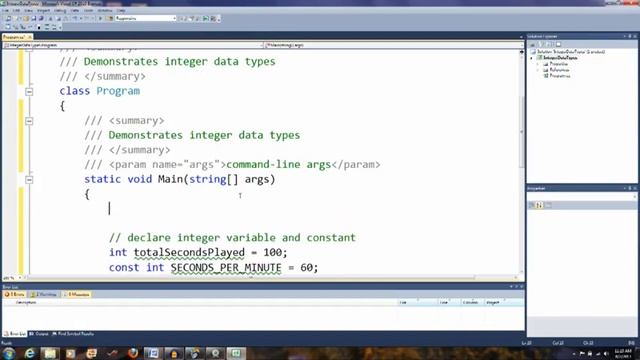Click the SECONDS_PER_MINUTE constant name

coord(226,268)
